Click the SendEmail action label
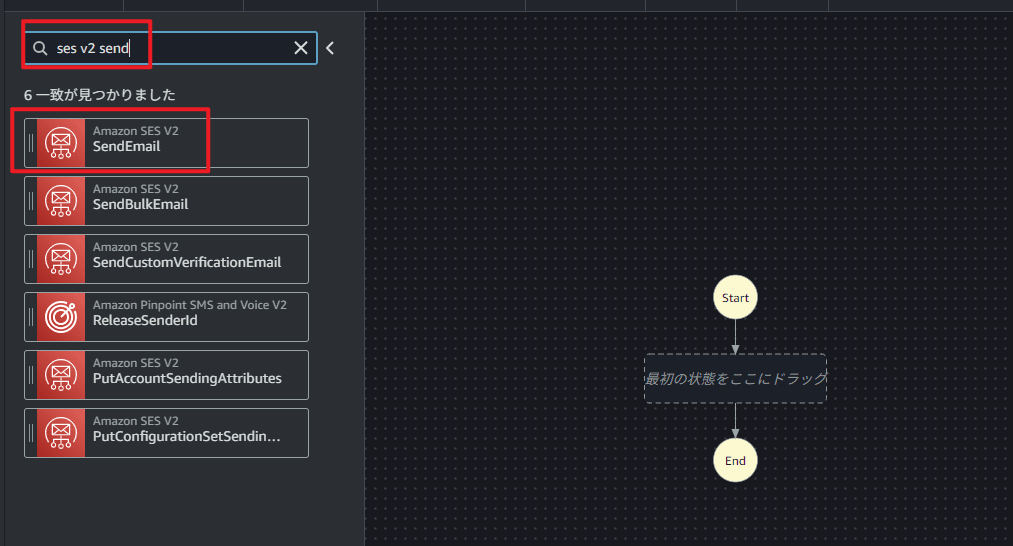This screenshot has height=546, width=1013. click(127, 147)
